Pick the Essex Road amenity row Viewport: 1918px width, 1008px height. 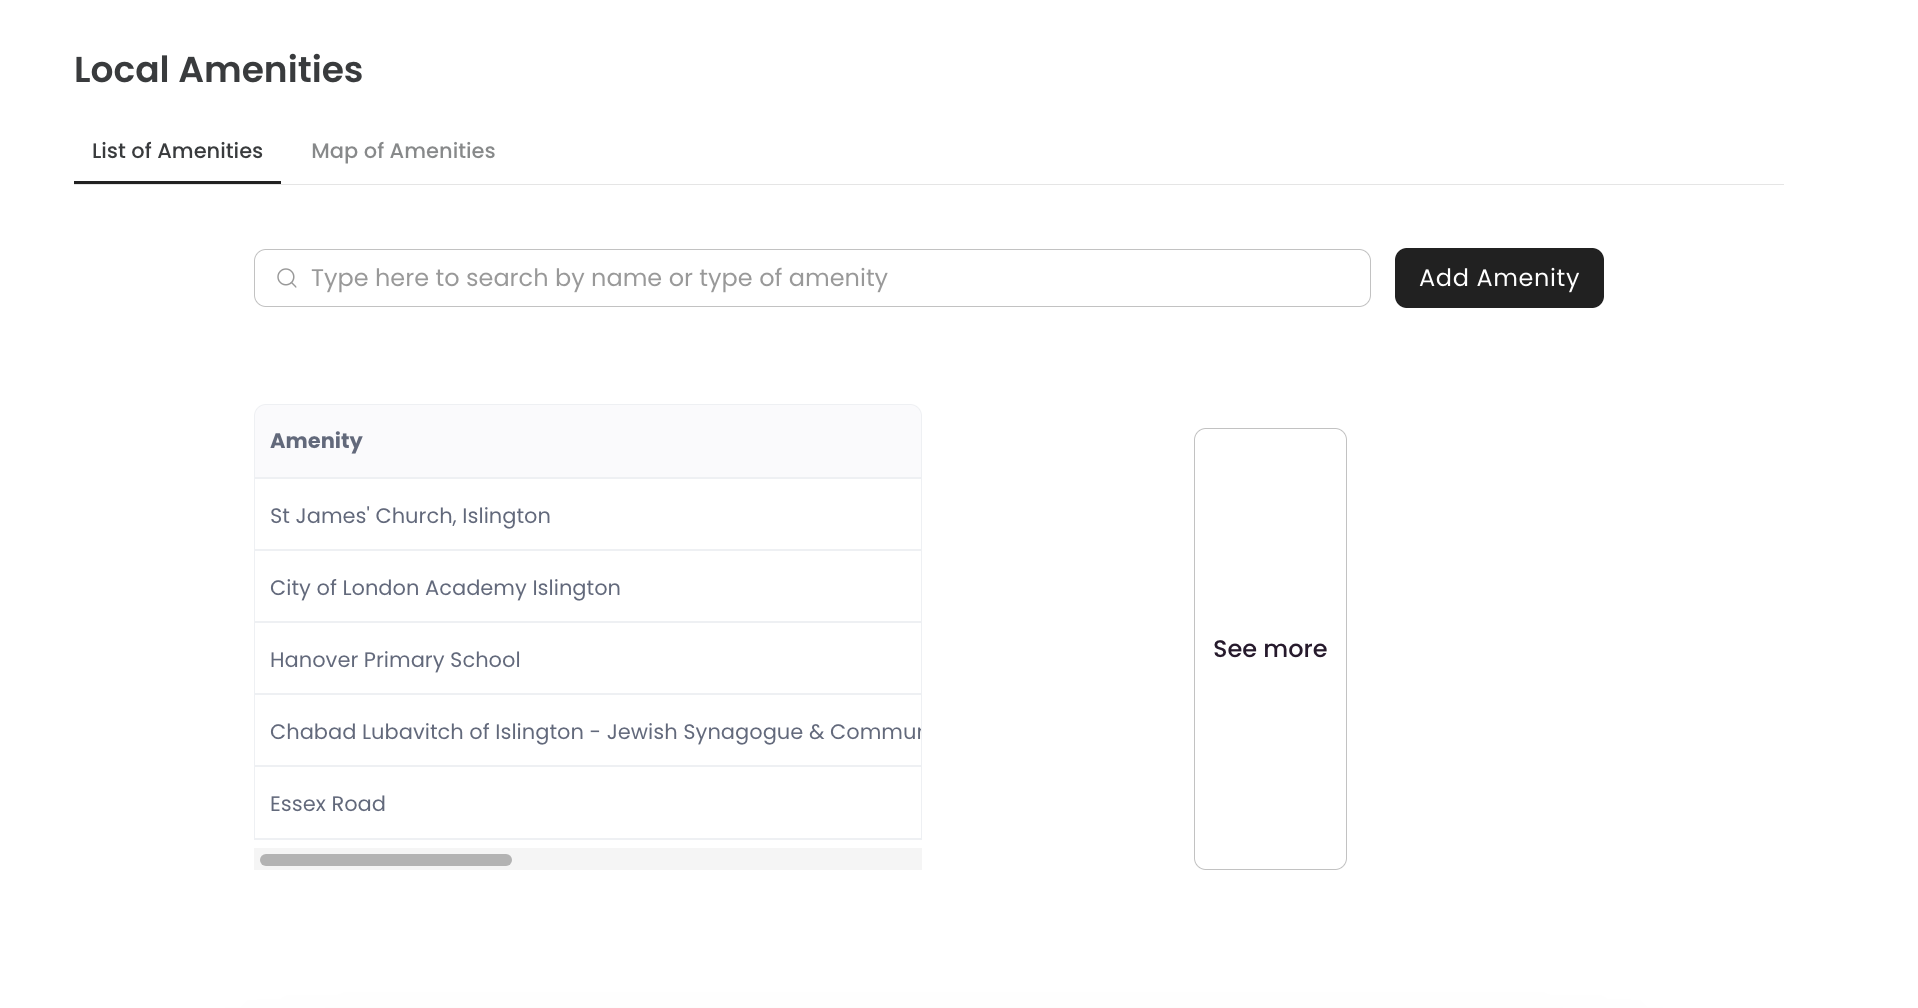(x=588, y=803)
